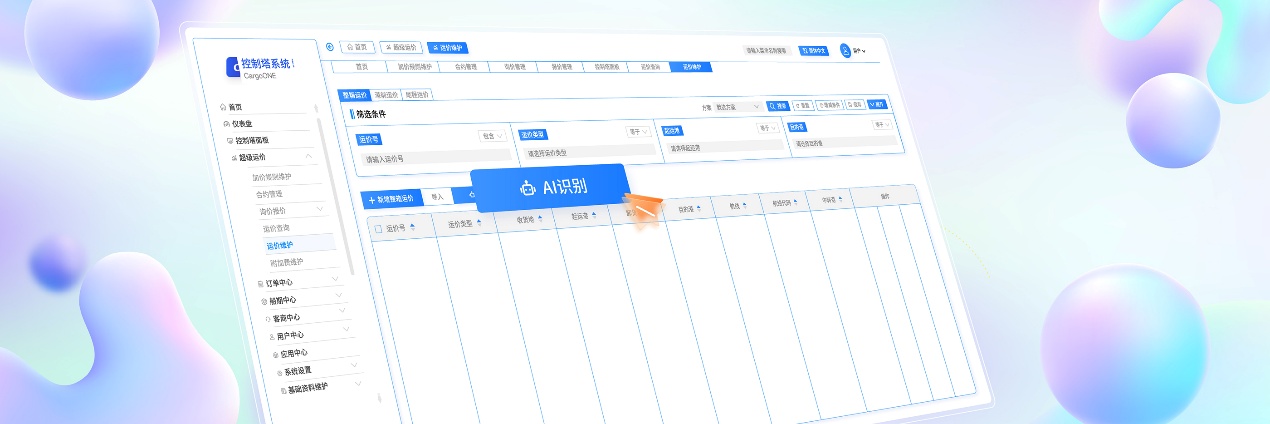Open 仪表盘 in the sidebar
1270x424 pixels.
click(242, 123)
